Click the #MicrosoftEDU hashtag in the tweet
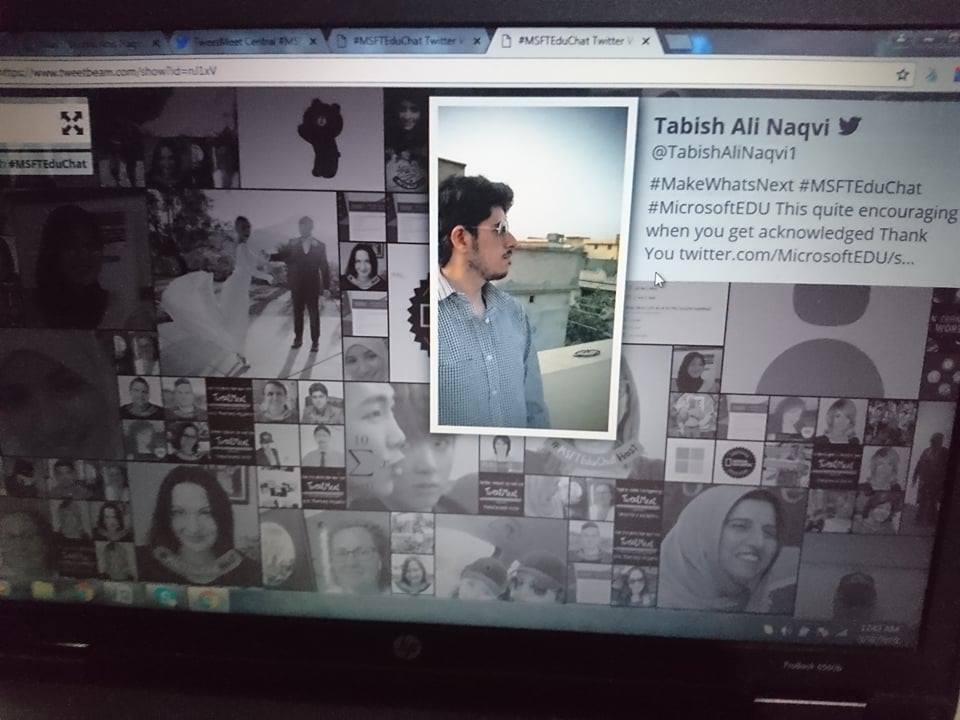The image size is (960, 720). click(x=708, y=208)
